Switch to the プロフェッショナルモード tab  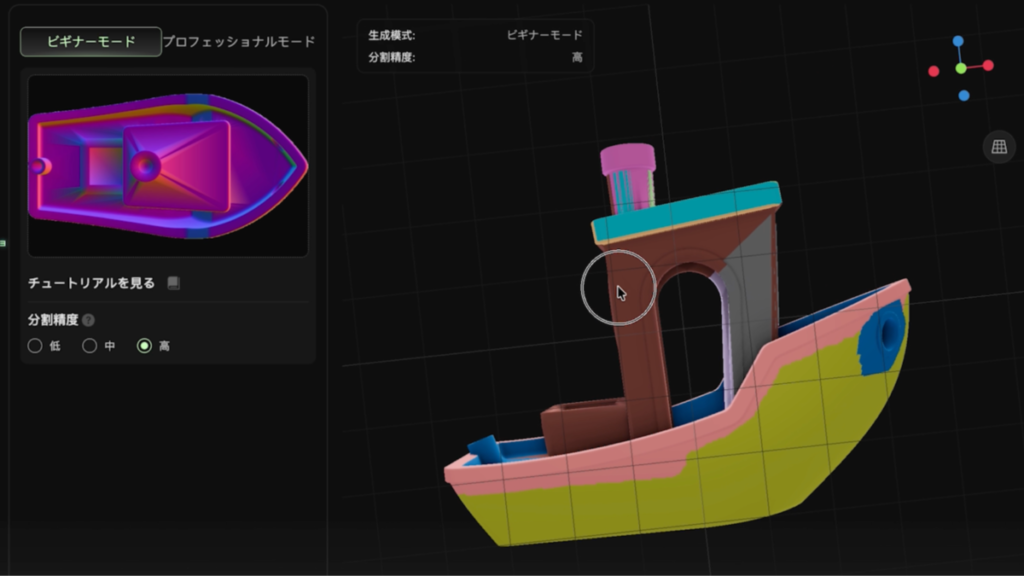239,41
